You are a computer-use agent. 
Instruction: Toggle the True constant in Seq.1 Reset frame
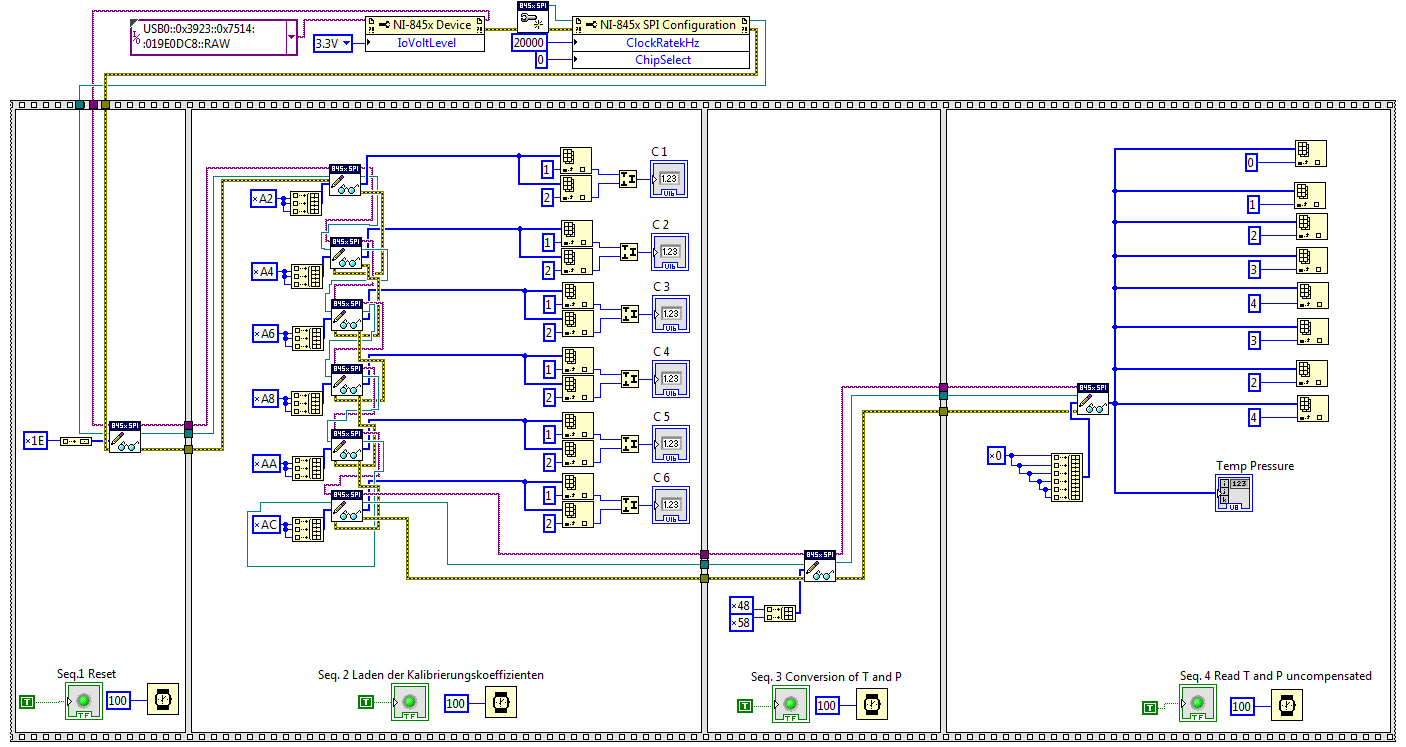[27, 702]
